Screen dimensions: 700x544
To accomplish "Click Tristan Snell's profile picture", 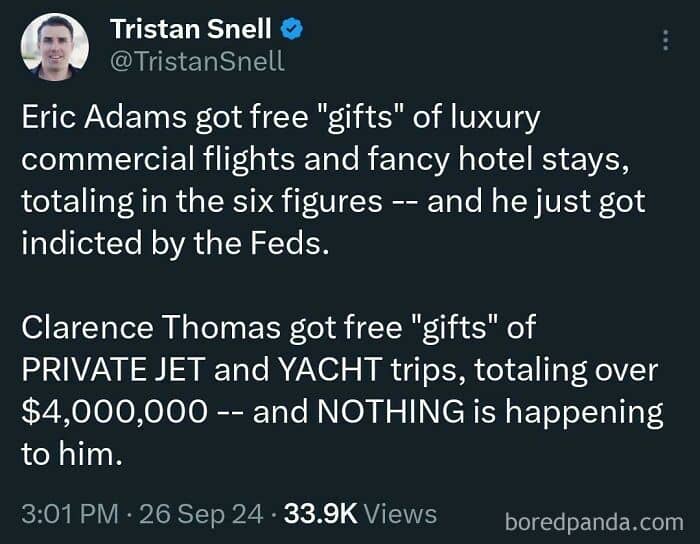I will (x=54, y=46).
